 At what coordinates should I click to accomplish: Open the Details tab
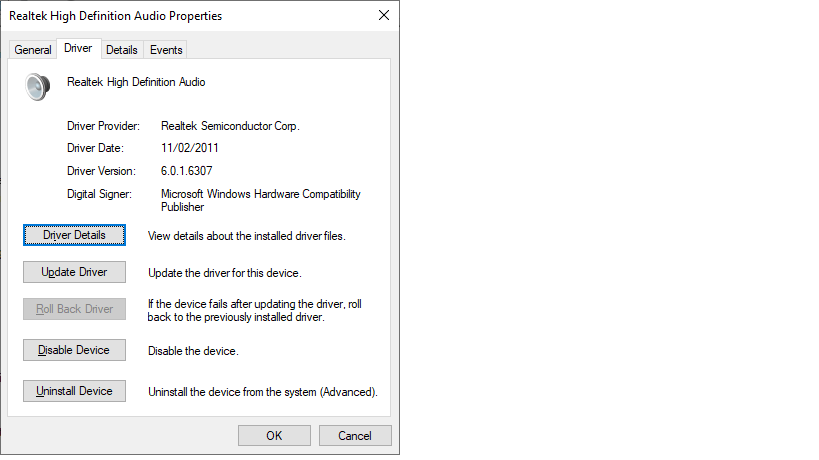(x=122, y=50)
